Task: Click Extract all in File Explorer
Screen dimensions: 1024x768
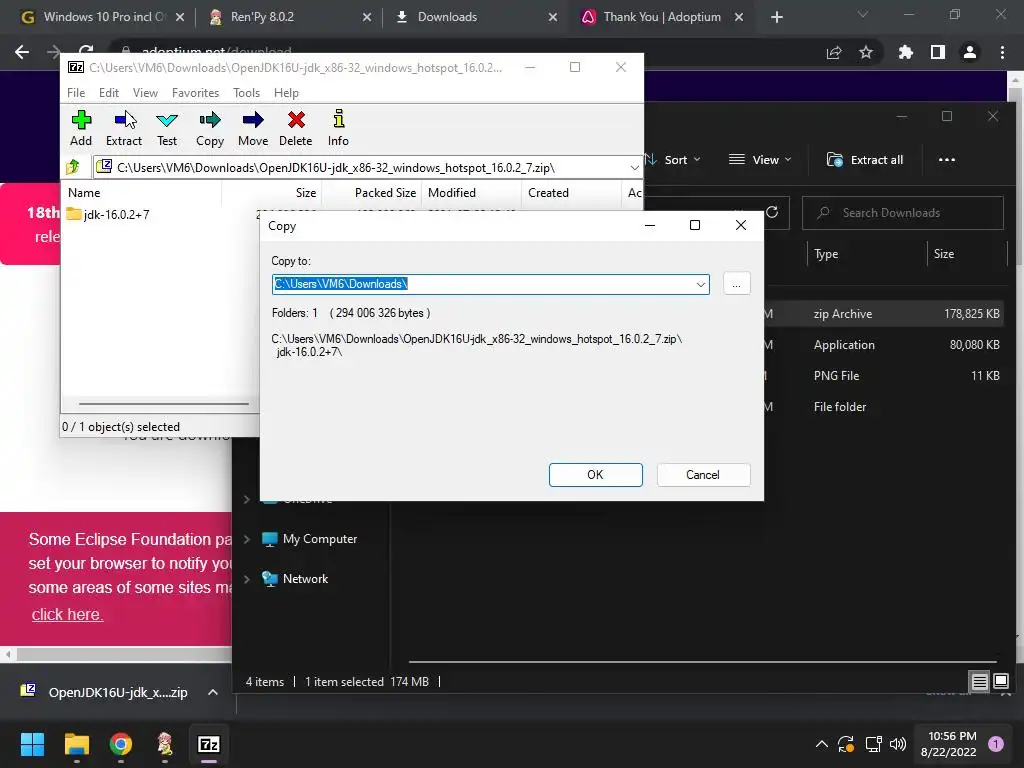Action: coord(865,160)
